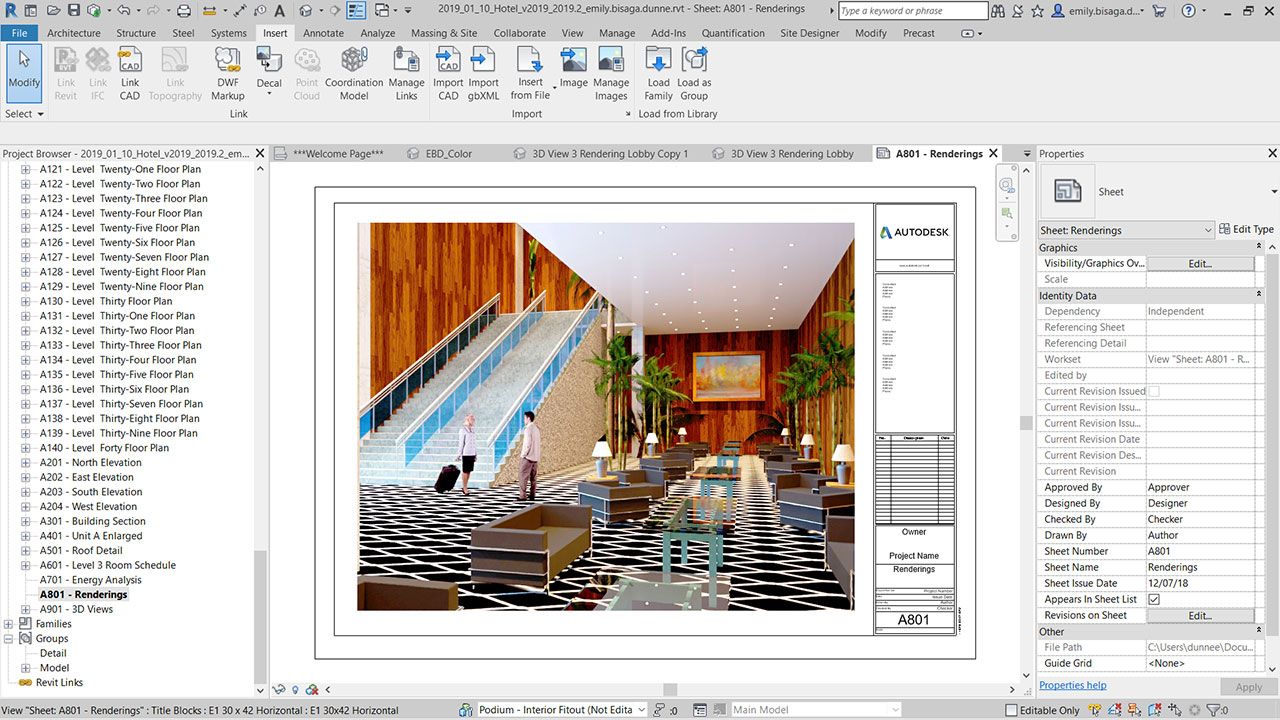Toggle Appears In Sheet List checkbox
The width and height of the screenshot is (1280, 720).
click(x=1154, y=599)
